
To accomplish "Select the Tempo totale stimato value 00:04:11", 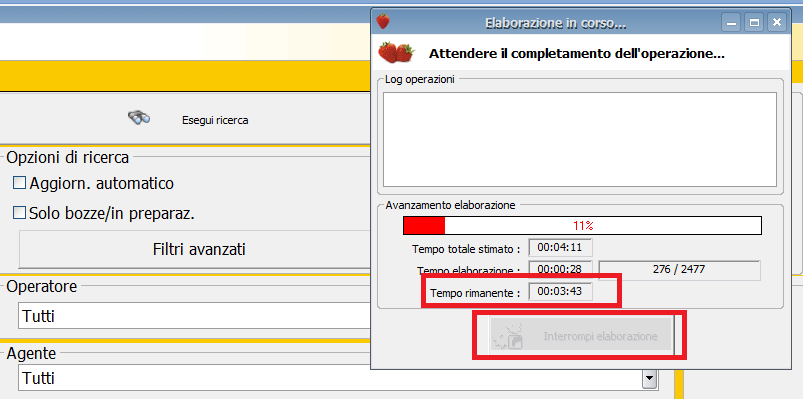I will 560,248.
